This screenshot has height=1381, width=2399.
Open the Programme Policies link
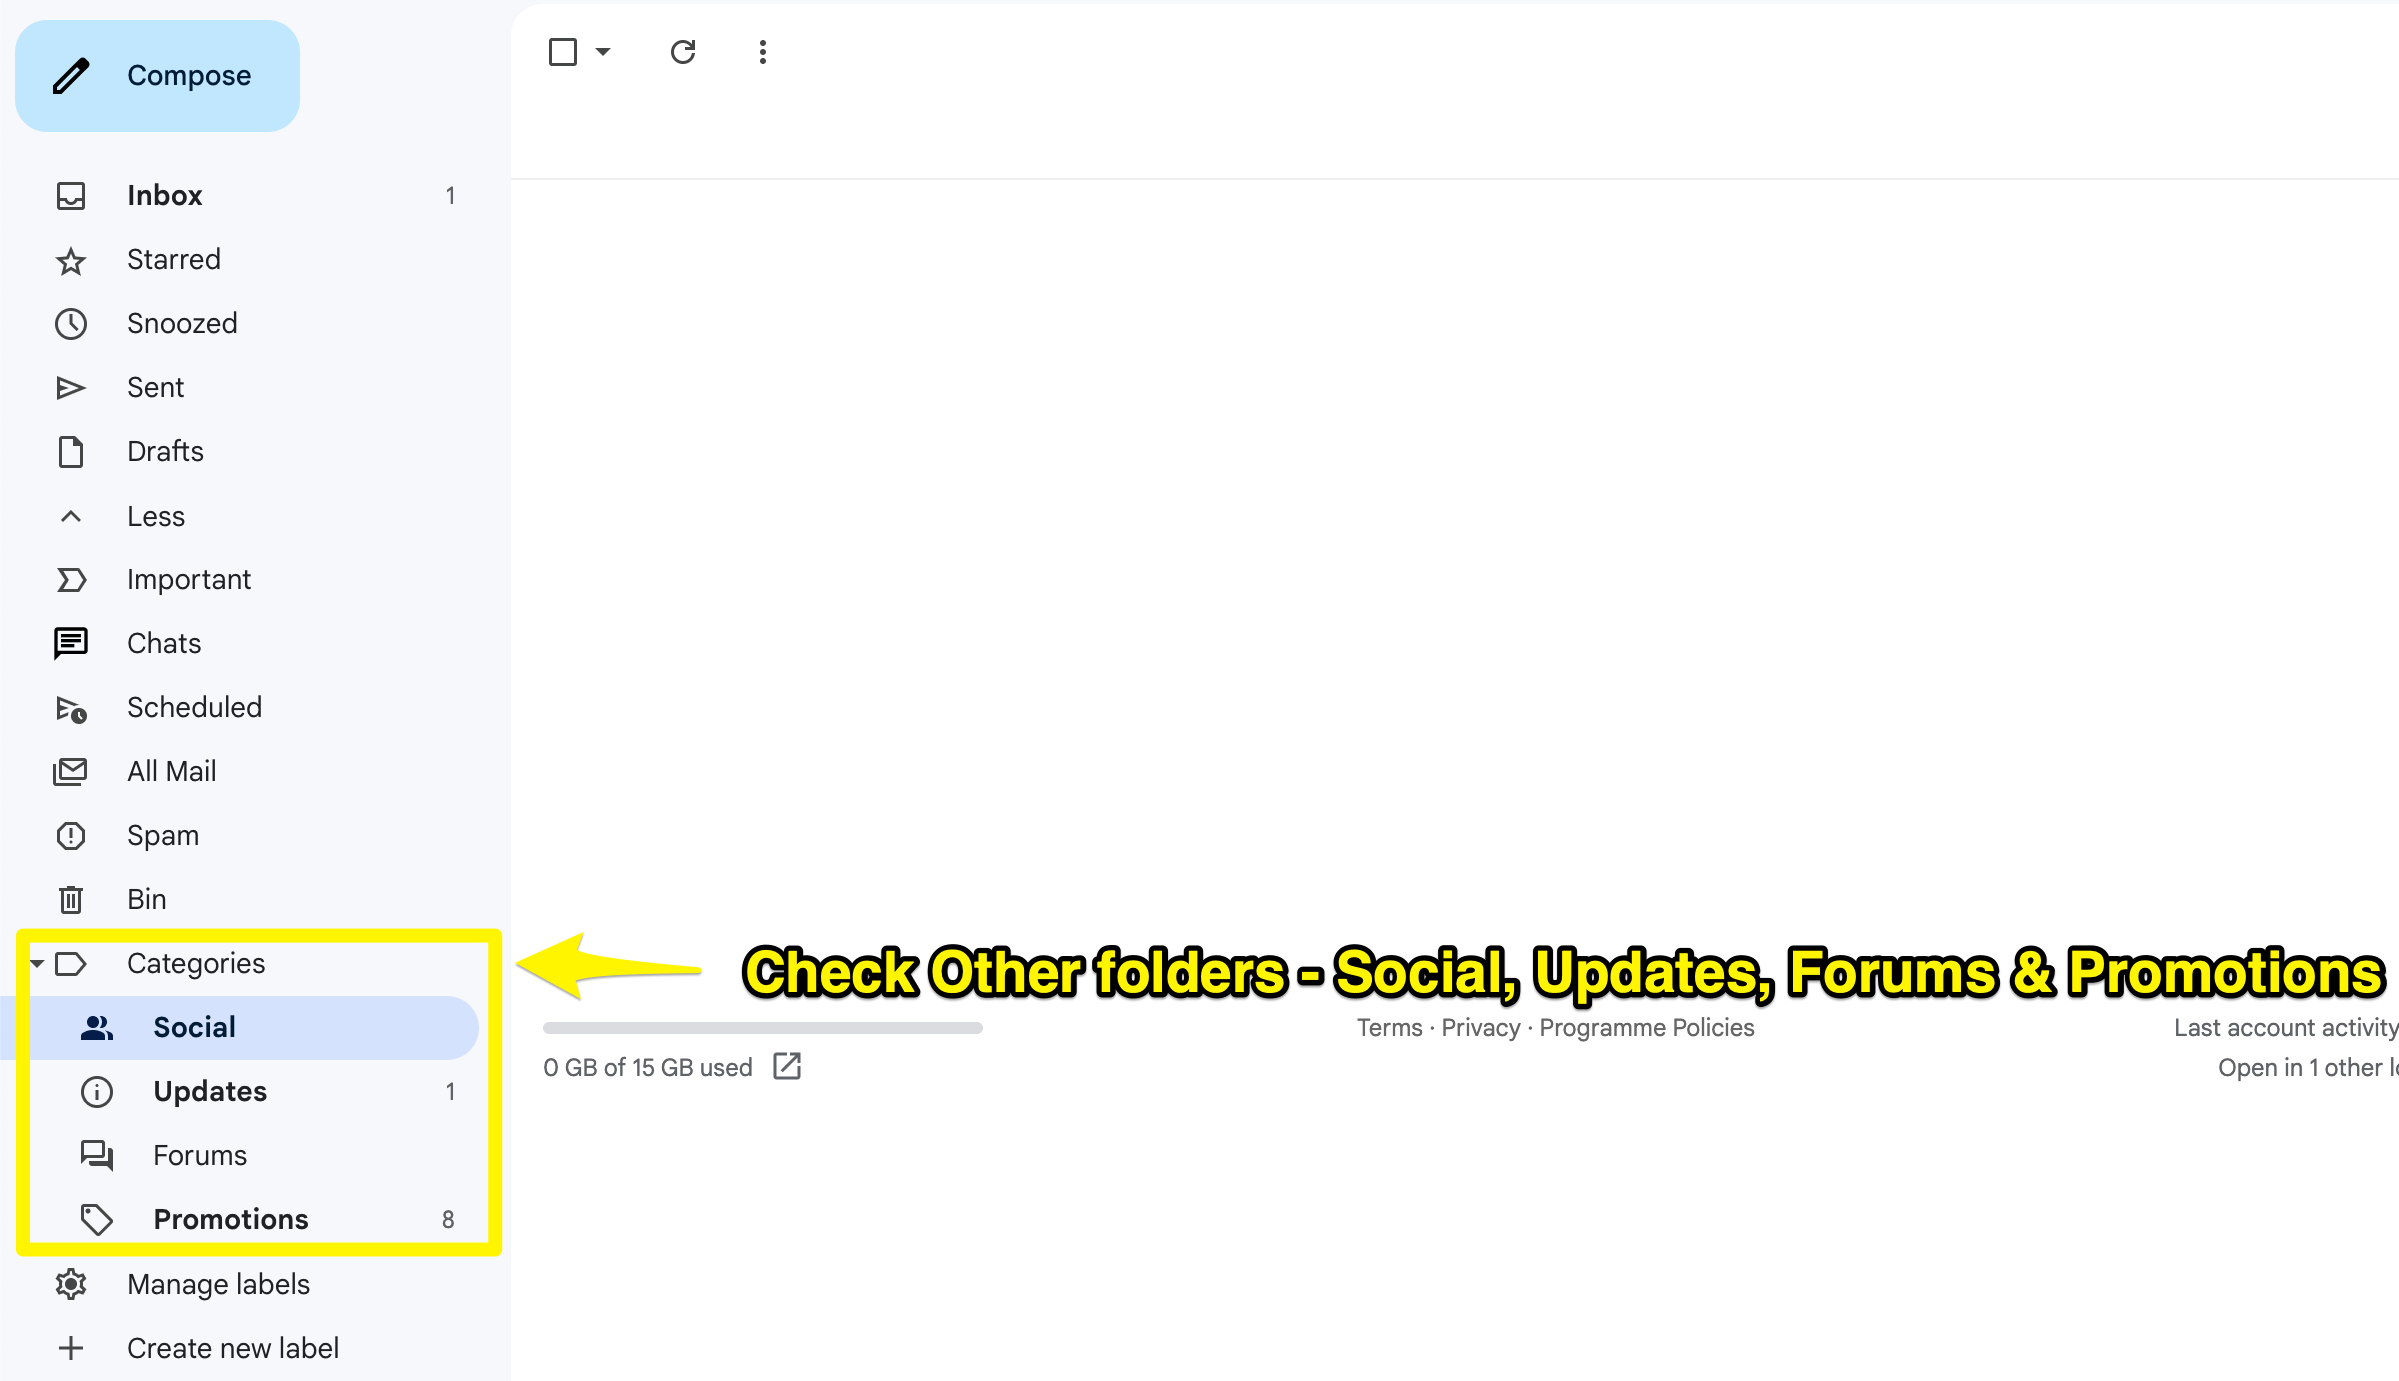point(1647,1028)
